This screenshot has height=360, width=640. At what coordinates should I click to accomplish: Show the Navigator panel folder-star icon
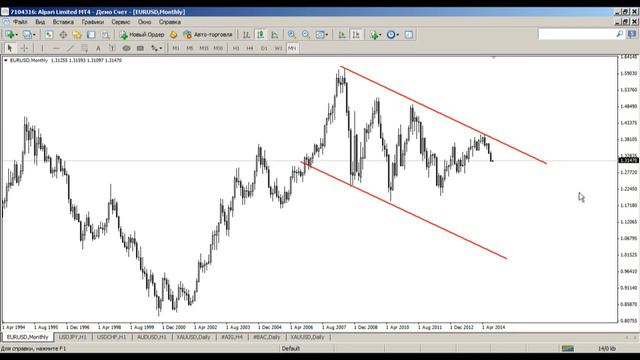click(77, 35)
